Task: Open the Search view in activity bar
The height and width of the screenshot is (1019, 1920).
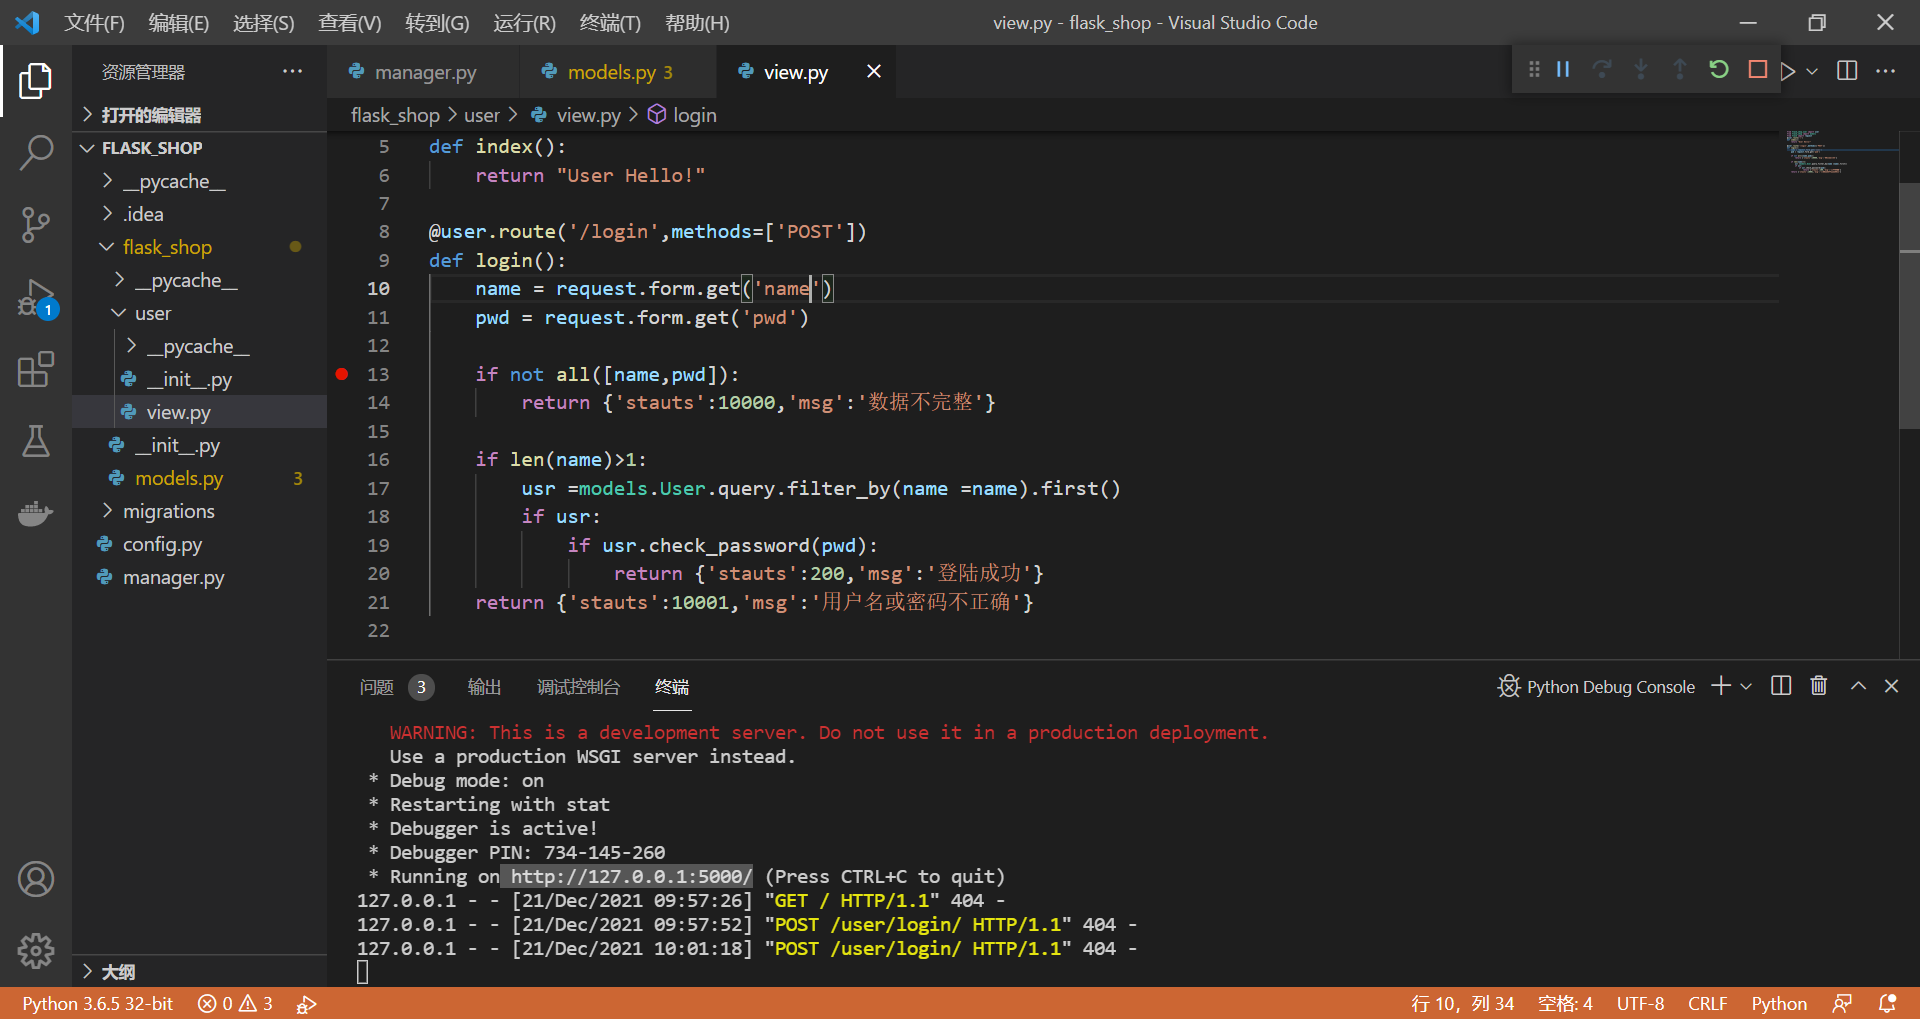Action: pos(36,153)
